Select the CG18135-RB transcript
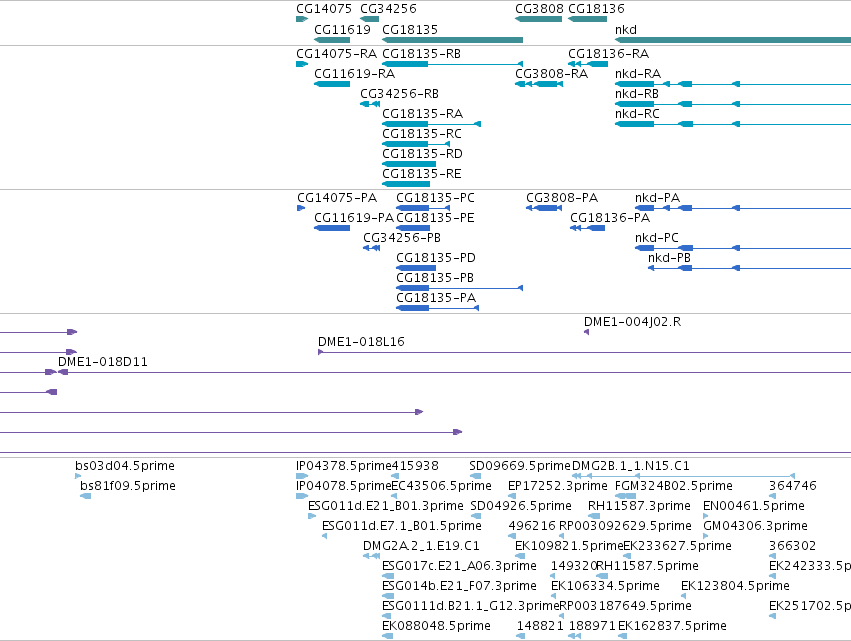Image resolution: width=851 pixels, height=641 pixels. coord(453,64)
